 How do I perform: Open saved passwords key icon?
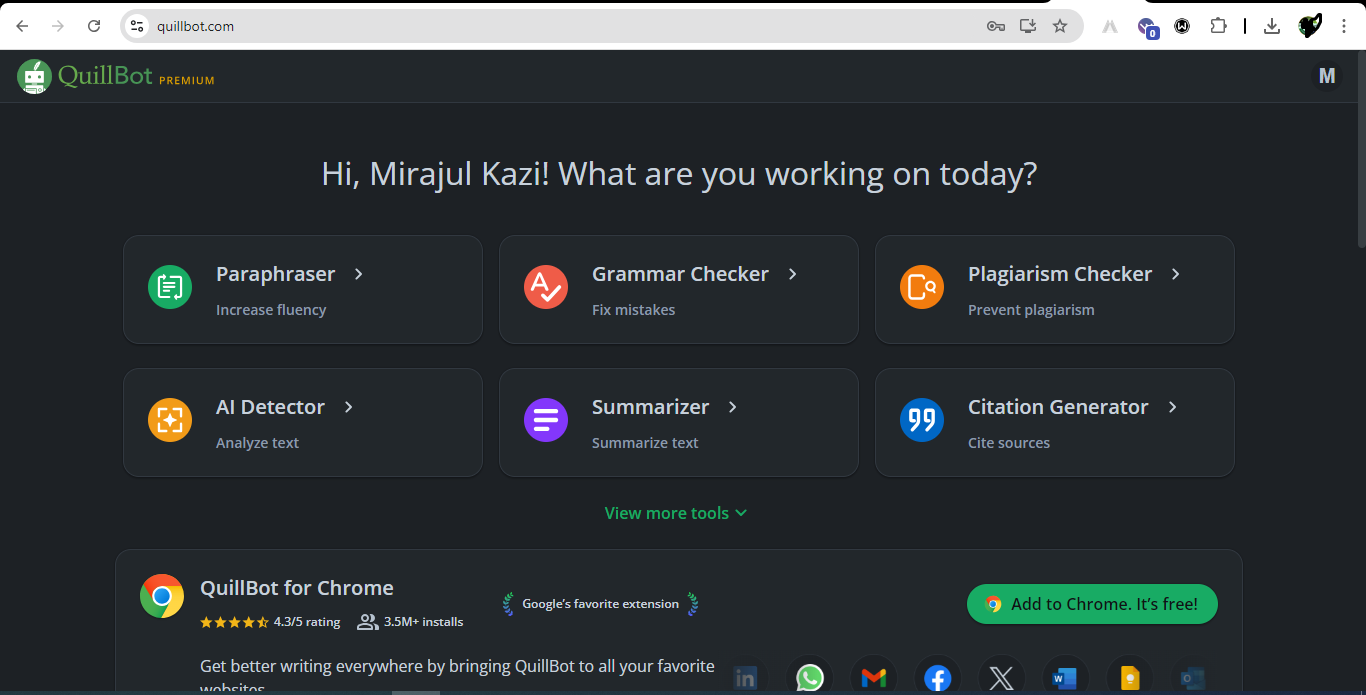click(x=995, y=26)
